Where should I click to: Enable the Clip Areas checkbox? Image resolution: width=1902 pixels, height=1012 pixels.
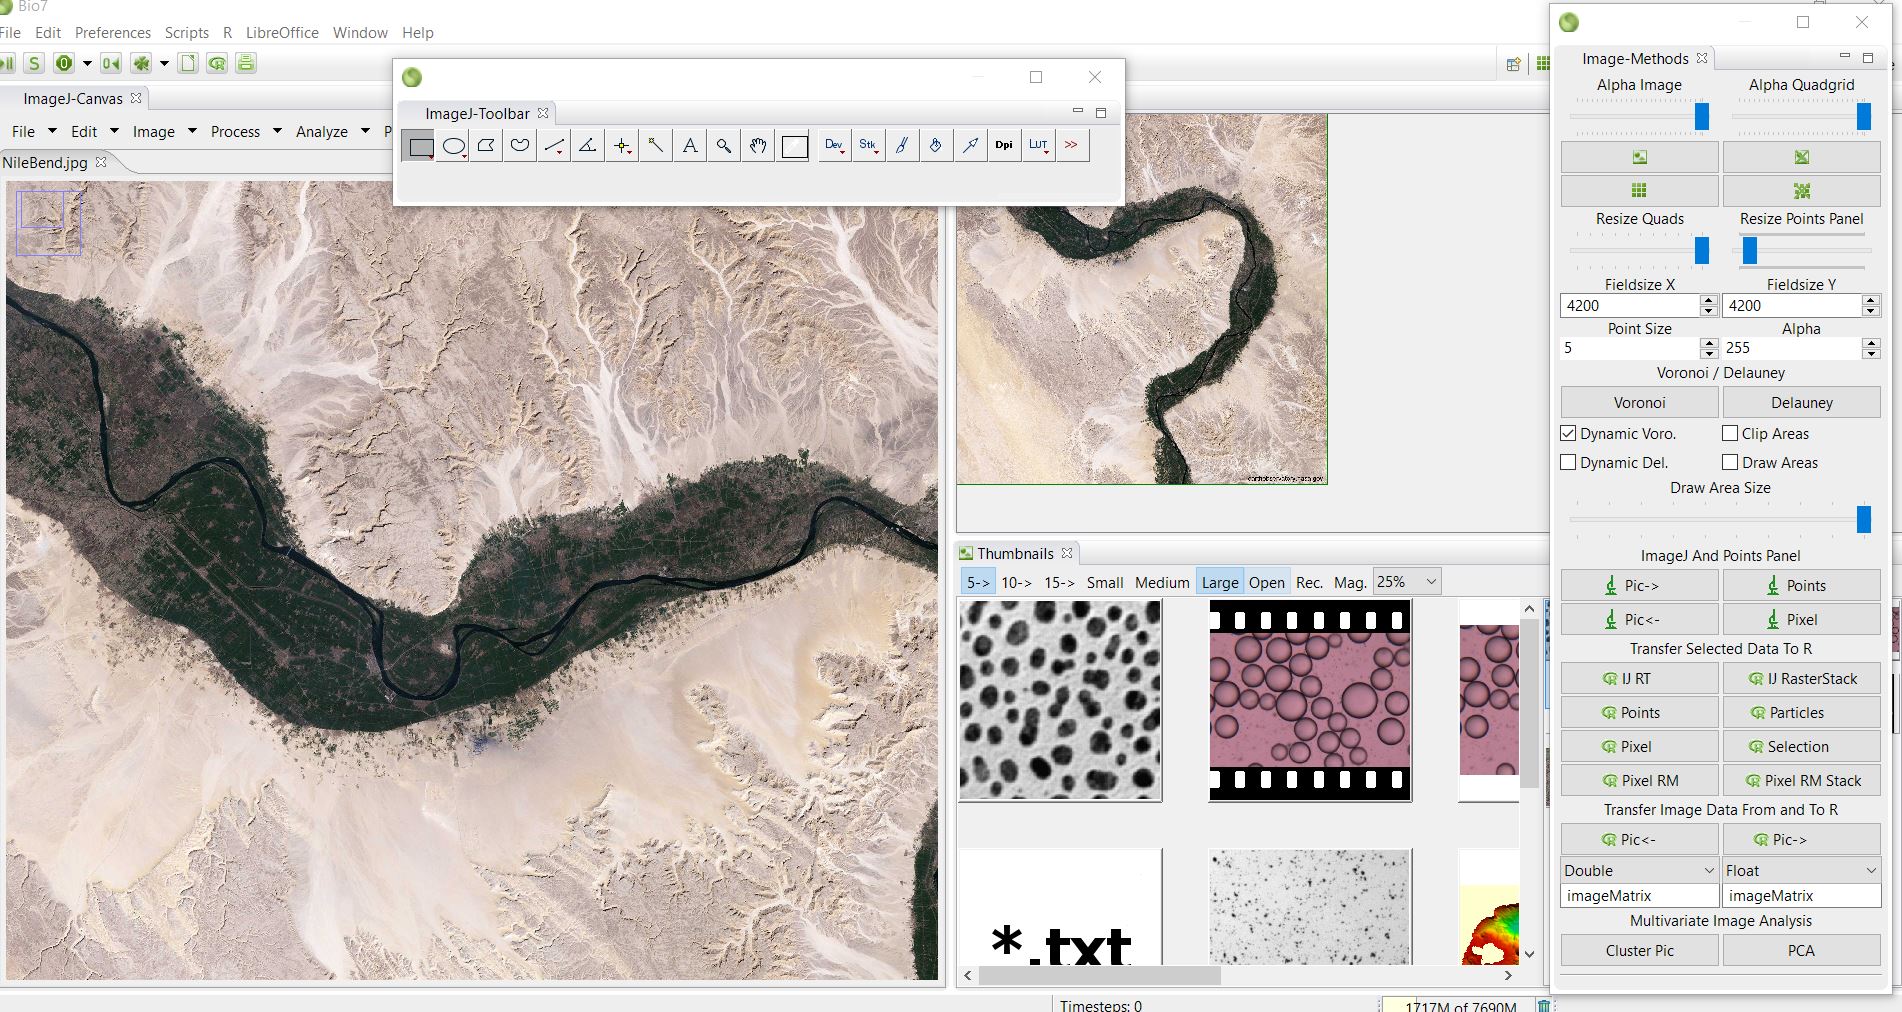(1730, 434)
